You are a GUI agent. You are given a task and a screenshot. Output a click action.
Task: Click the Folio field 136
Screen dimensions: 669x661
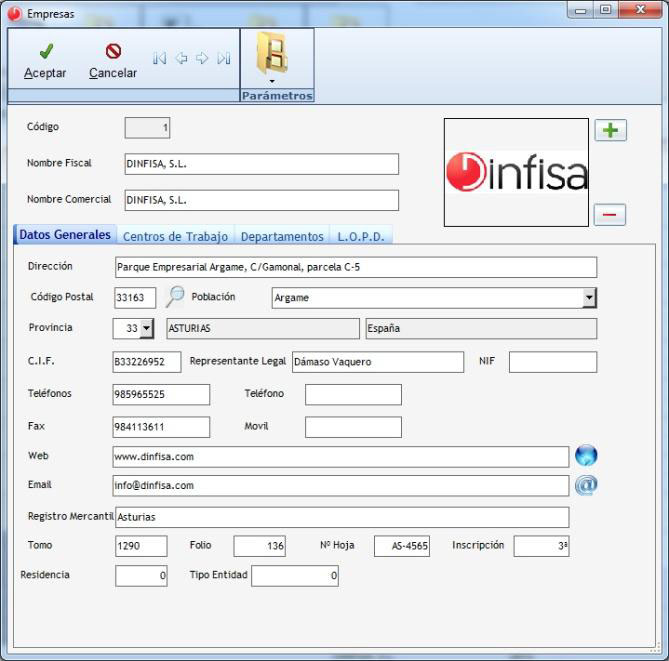260,546
